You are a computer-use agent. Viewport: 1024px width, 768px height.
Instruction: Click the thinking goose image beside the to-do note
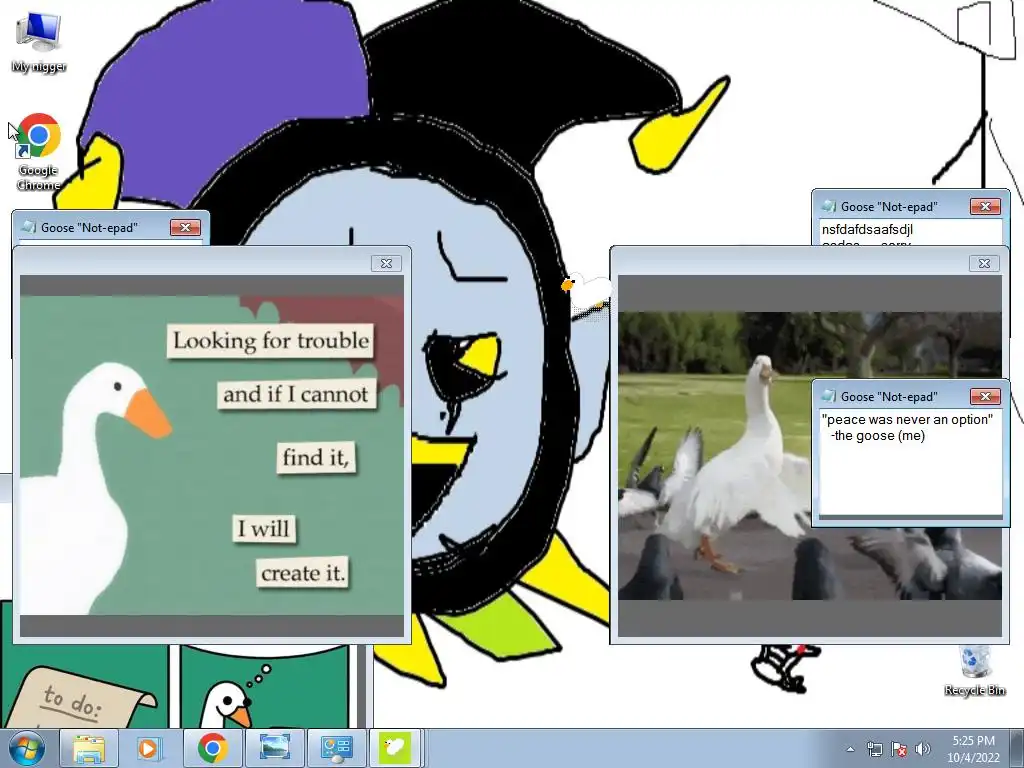pyautogui.click(x=264, y=687)
